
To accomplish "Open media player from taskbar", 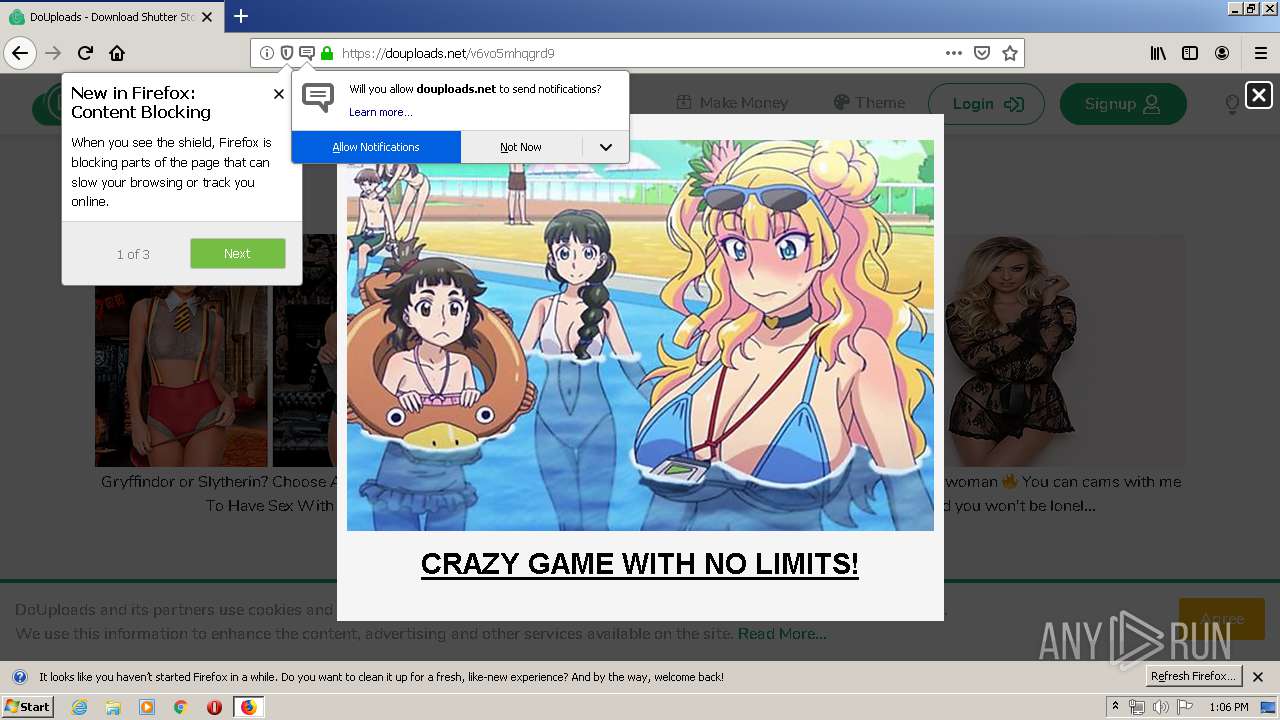I will pos(147,707).
